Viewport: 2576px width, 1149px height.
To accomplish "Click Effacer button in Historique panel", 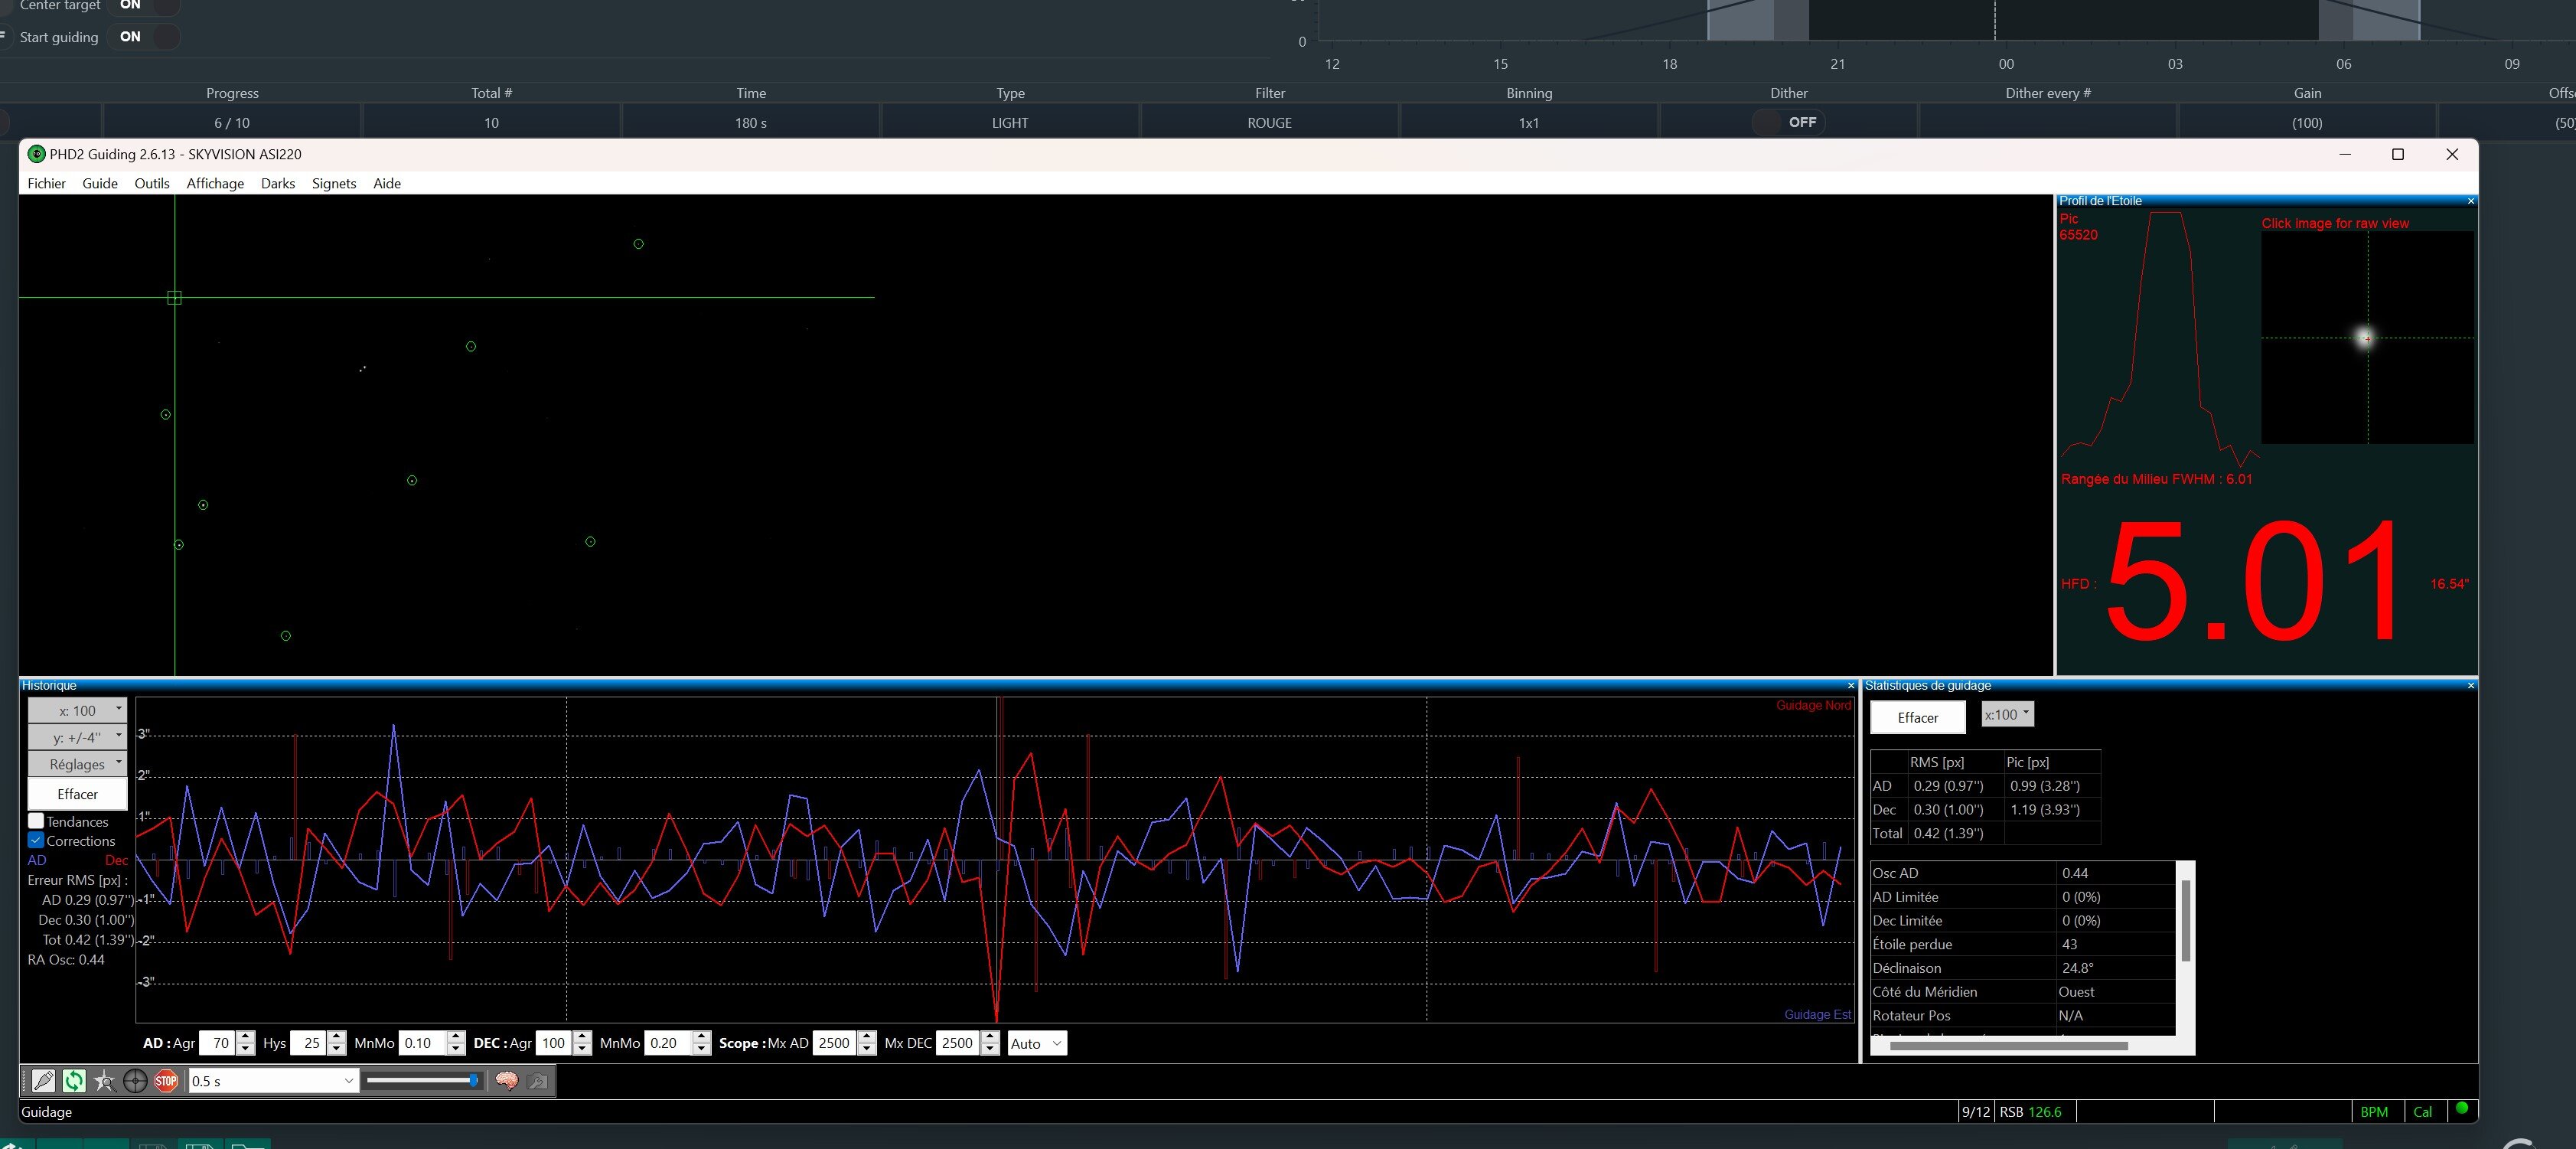I will click(77, 794).
